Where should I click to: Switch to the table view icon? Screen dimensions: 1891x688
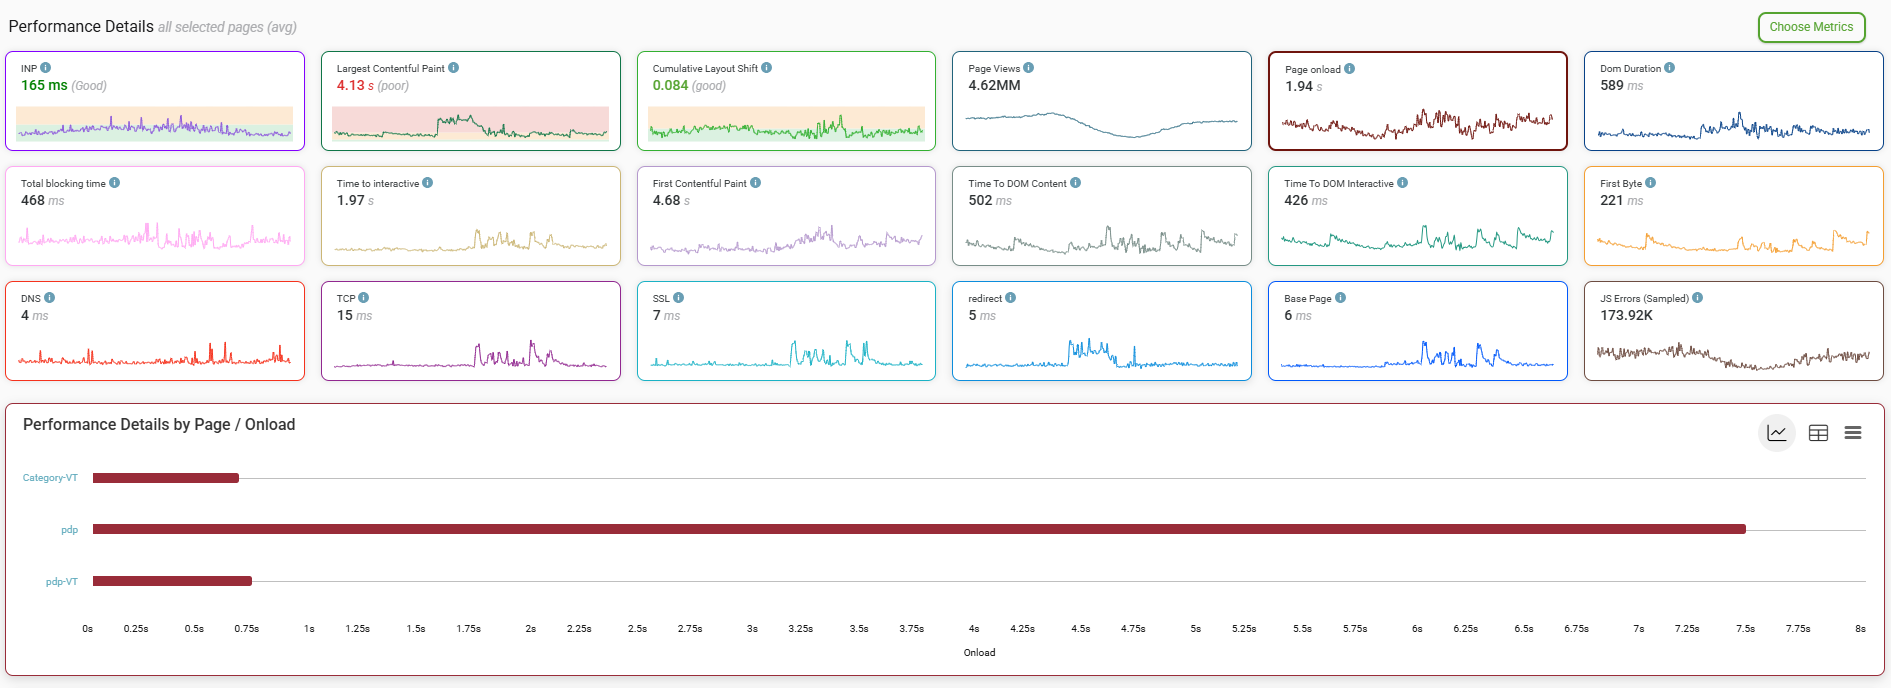coord(1819,433)
